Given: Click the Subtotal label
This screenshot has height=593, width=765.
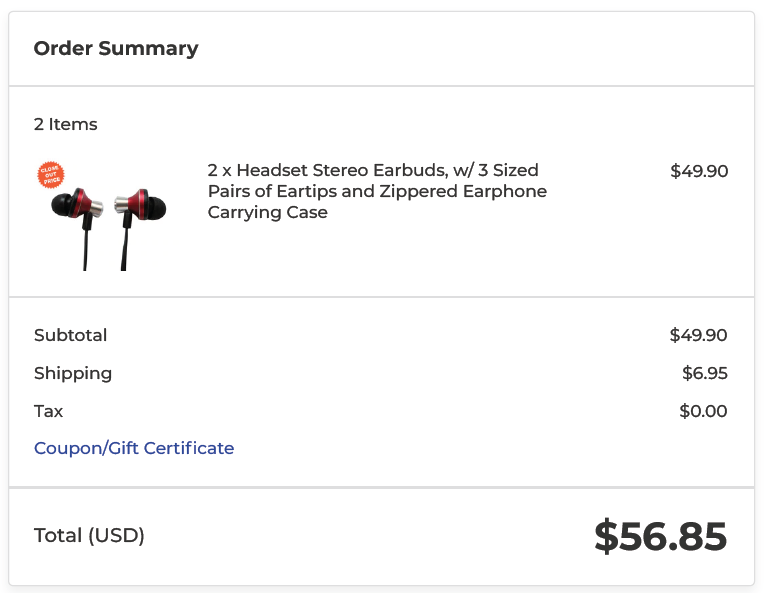Looking at the screenshot, I should pos(70,335).
